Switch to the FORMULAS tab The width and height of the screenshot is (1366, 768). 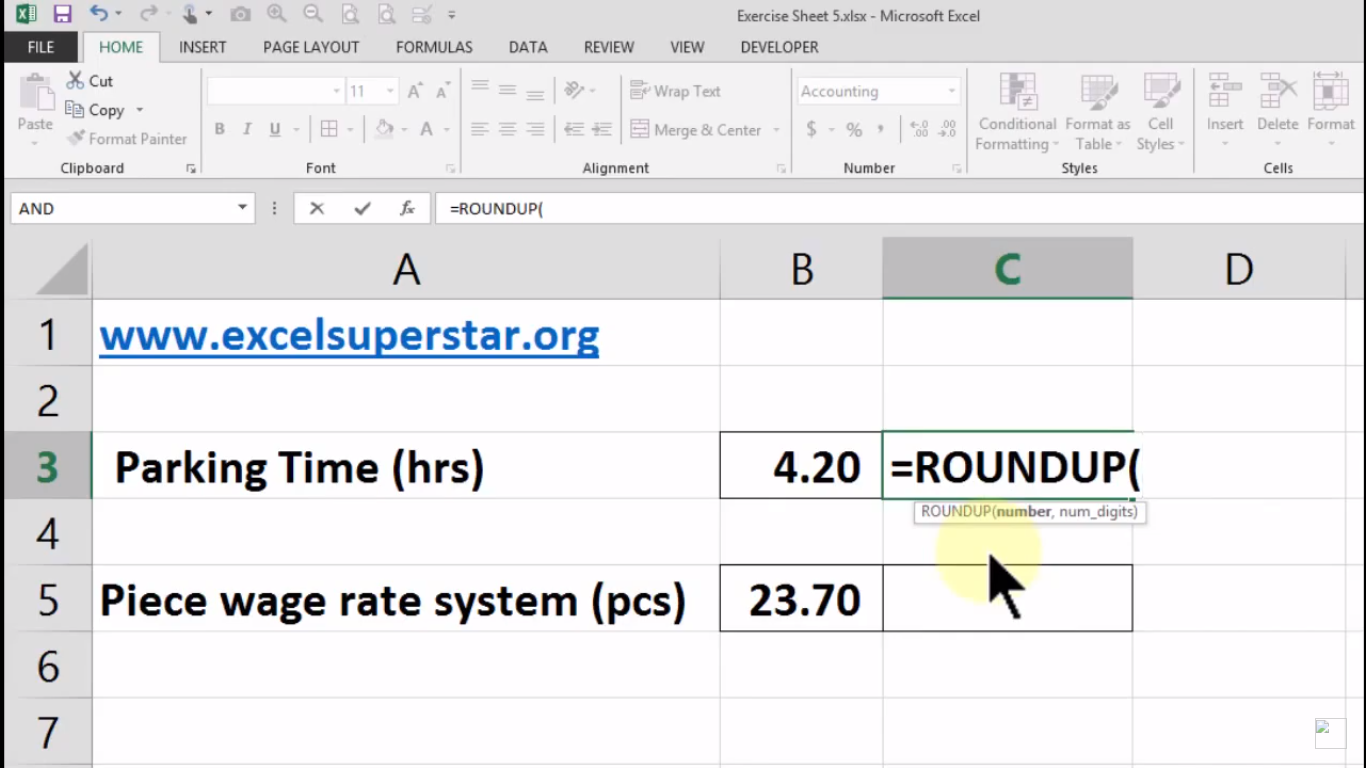[434, 47]
